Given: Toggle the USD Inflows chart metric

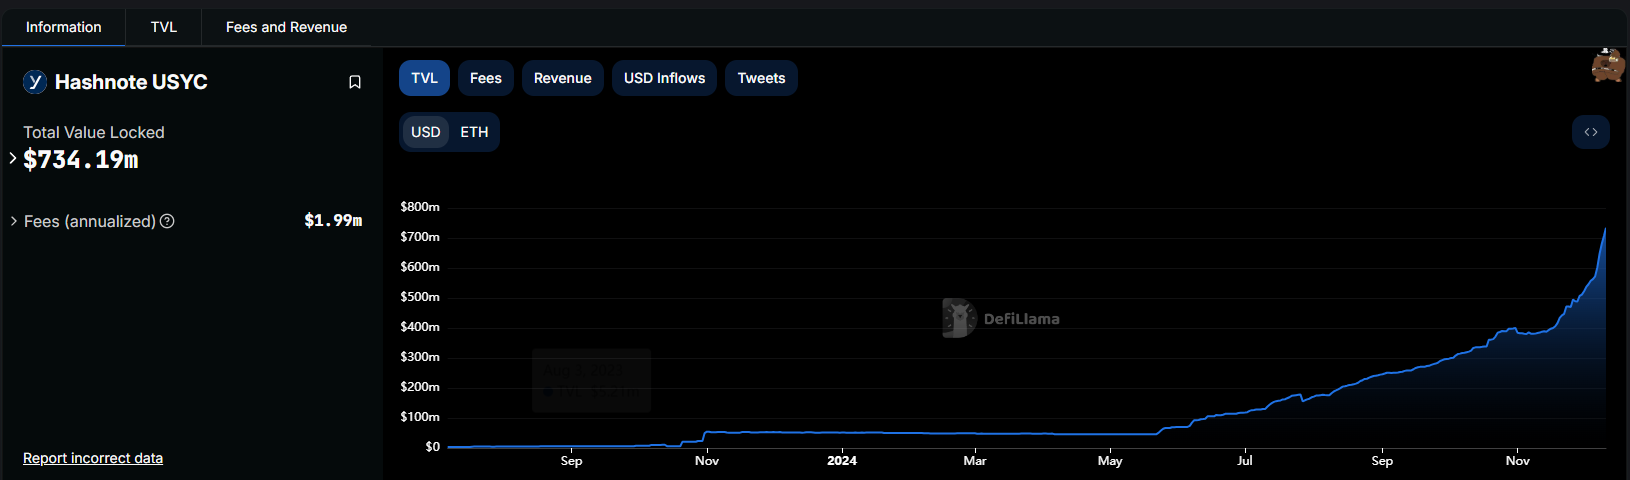Looking at the screenshot, I should [664, 78].
